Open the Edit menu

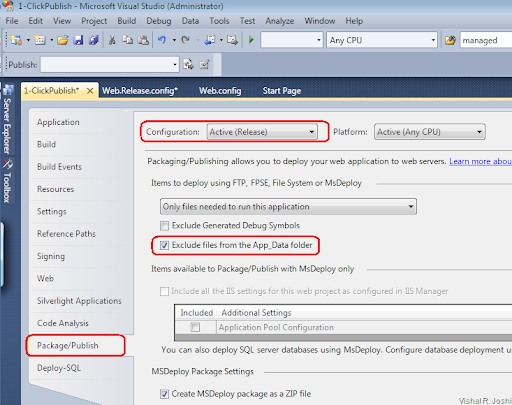click(35, 21)
